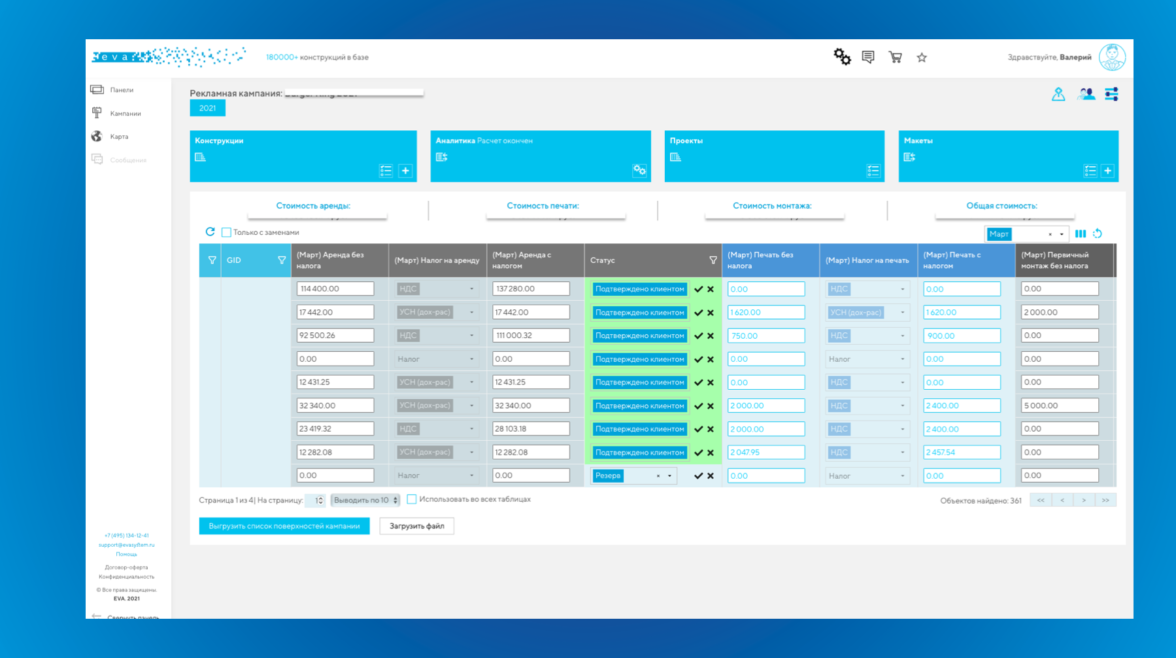Click Выгрузить список поверхностей кампании button

[284, 525]
